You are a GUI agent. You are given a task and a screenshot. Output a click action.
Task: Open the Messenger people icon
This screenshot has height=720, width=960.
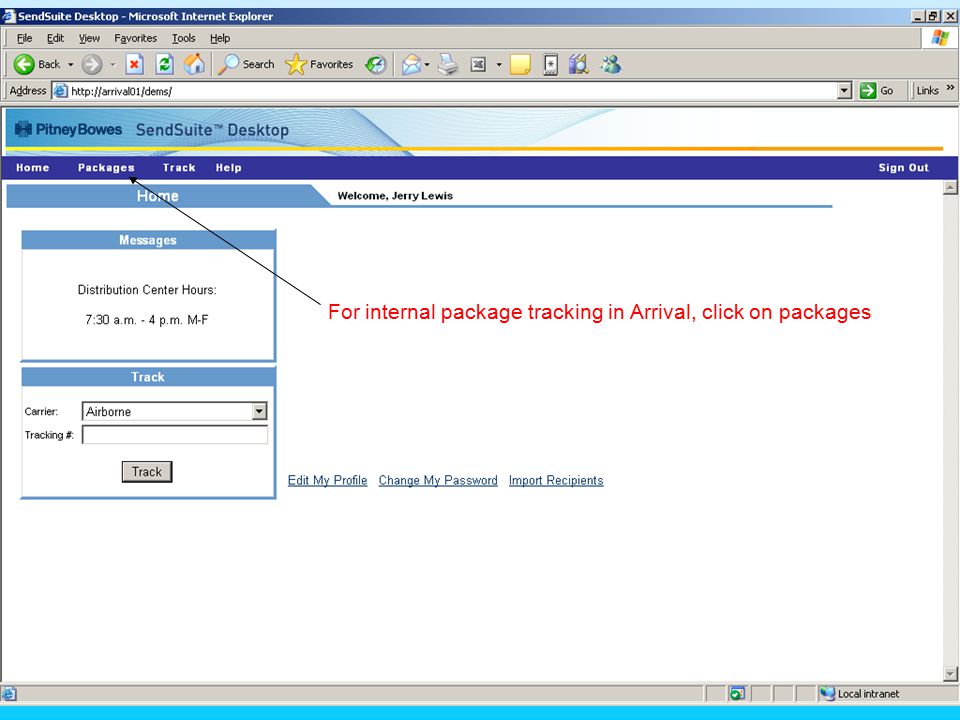[x=610, y=64]
